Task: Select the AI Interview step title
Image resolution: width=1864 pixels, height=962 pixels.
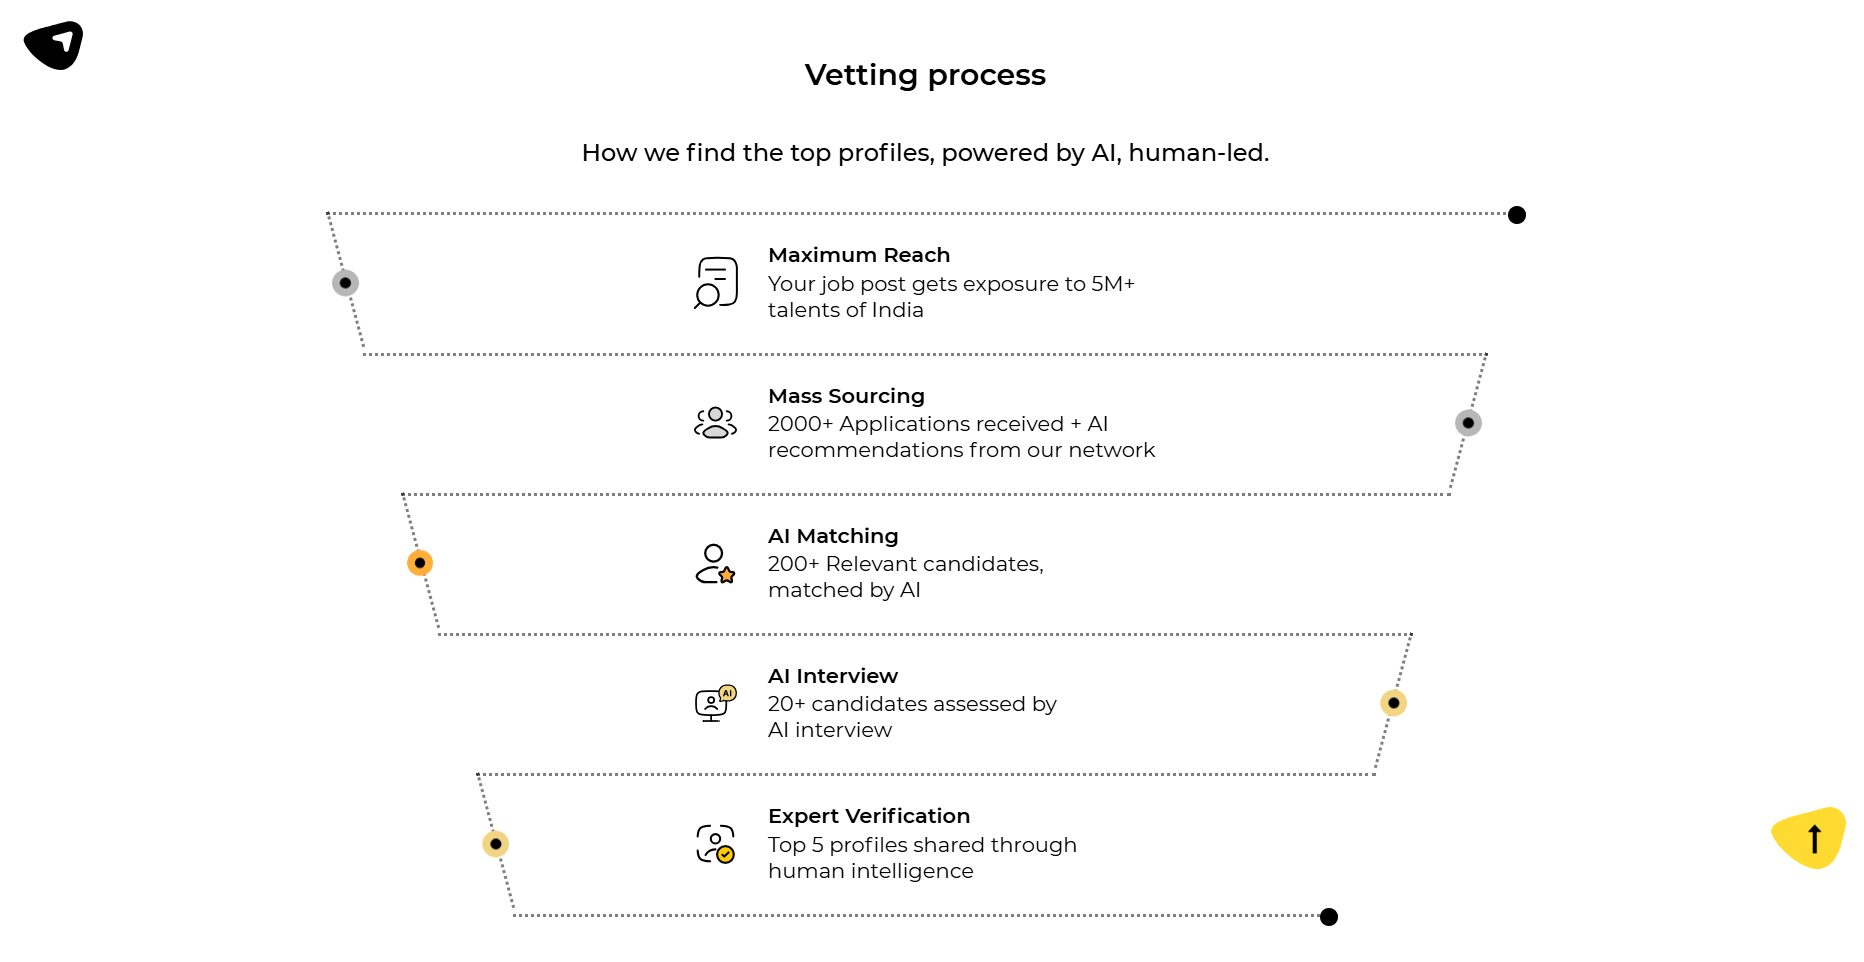Action: [833, 676]
